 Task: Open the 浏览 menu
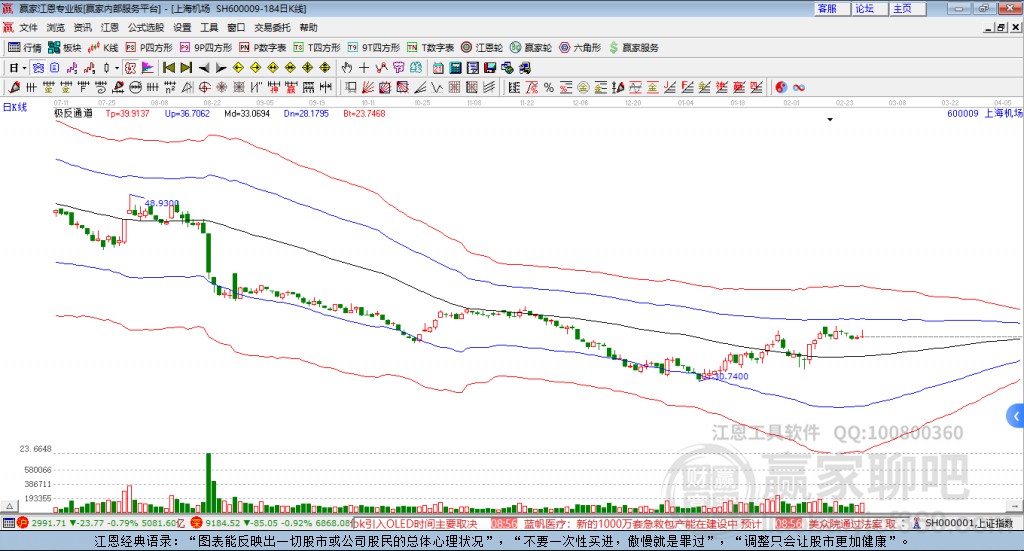click(x=56, y=27)
